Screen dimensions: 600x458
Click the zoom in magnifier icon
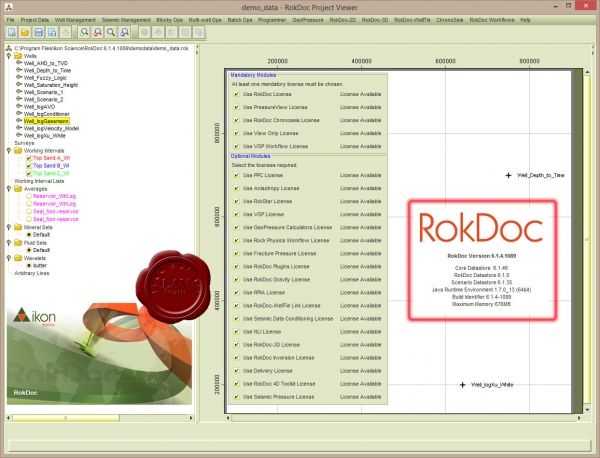[84, 33]
